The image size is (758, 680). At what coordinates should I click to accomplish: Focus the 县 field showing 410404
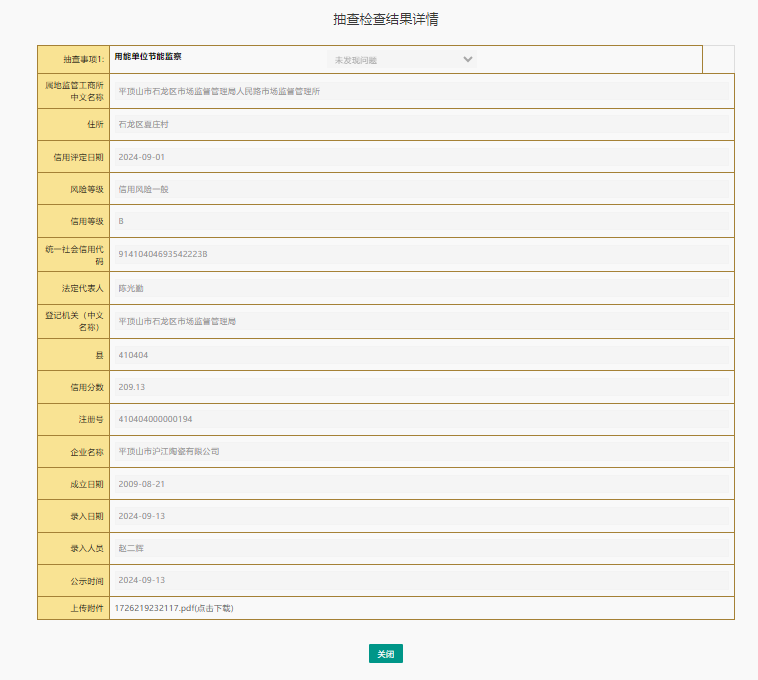point(421,355)
